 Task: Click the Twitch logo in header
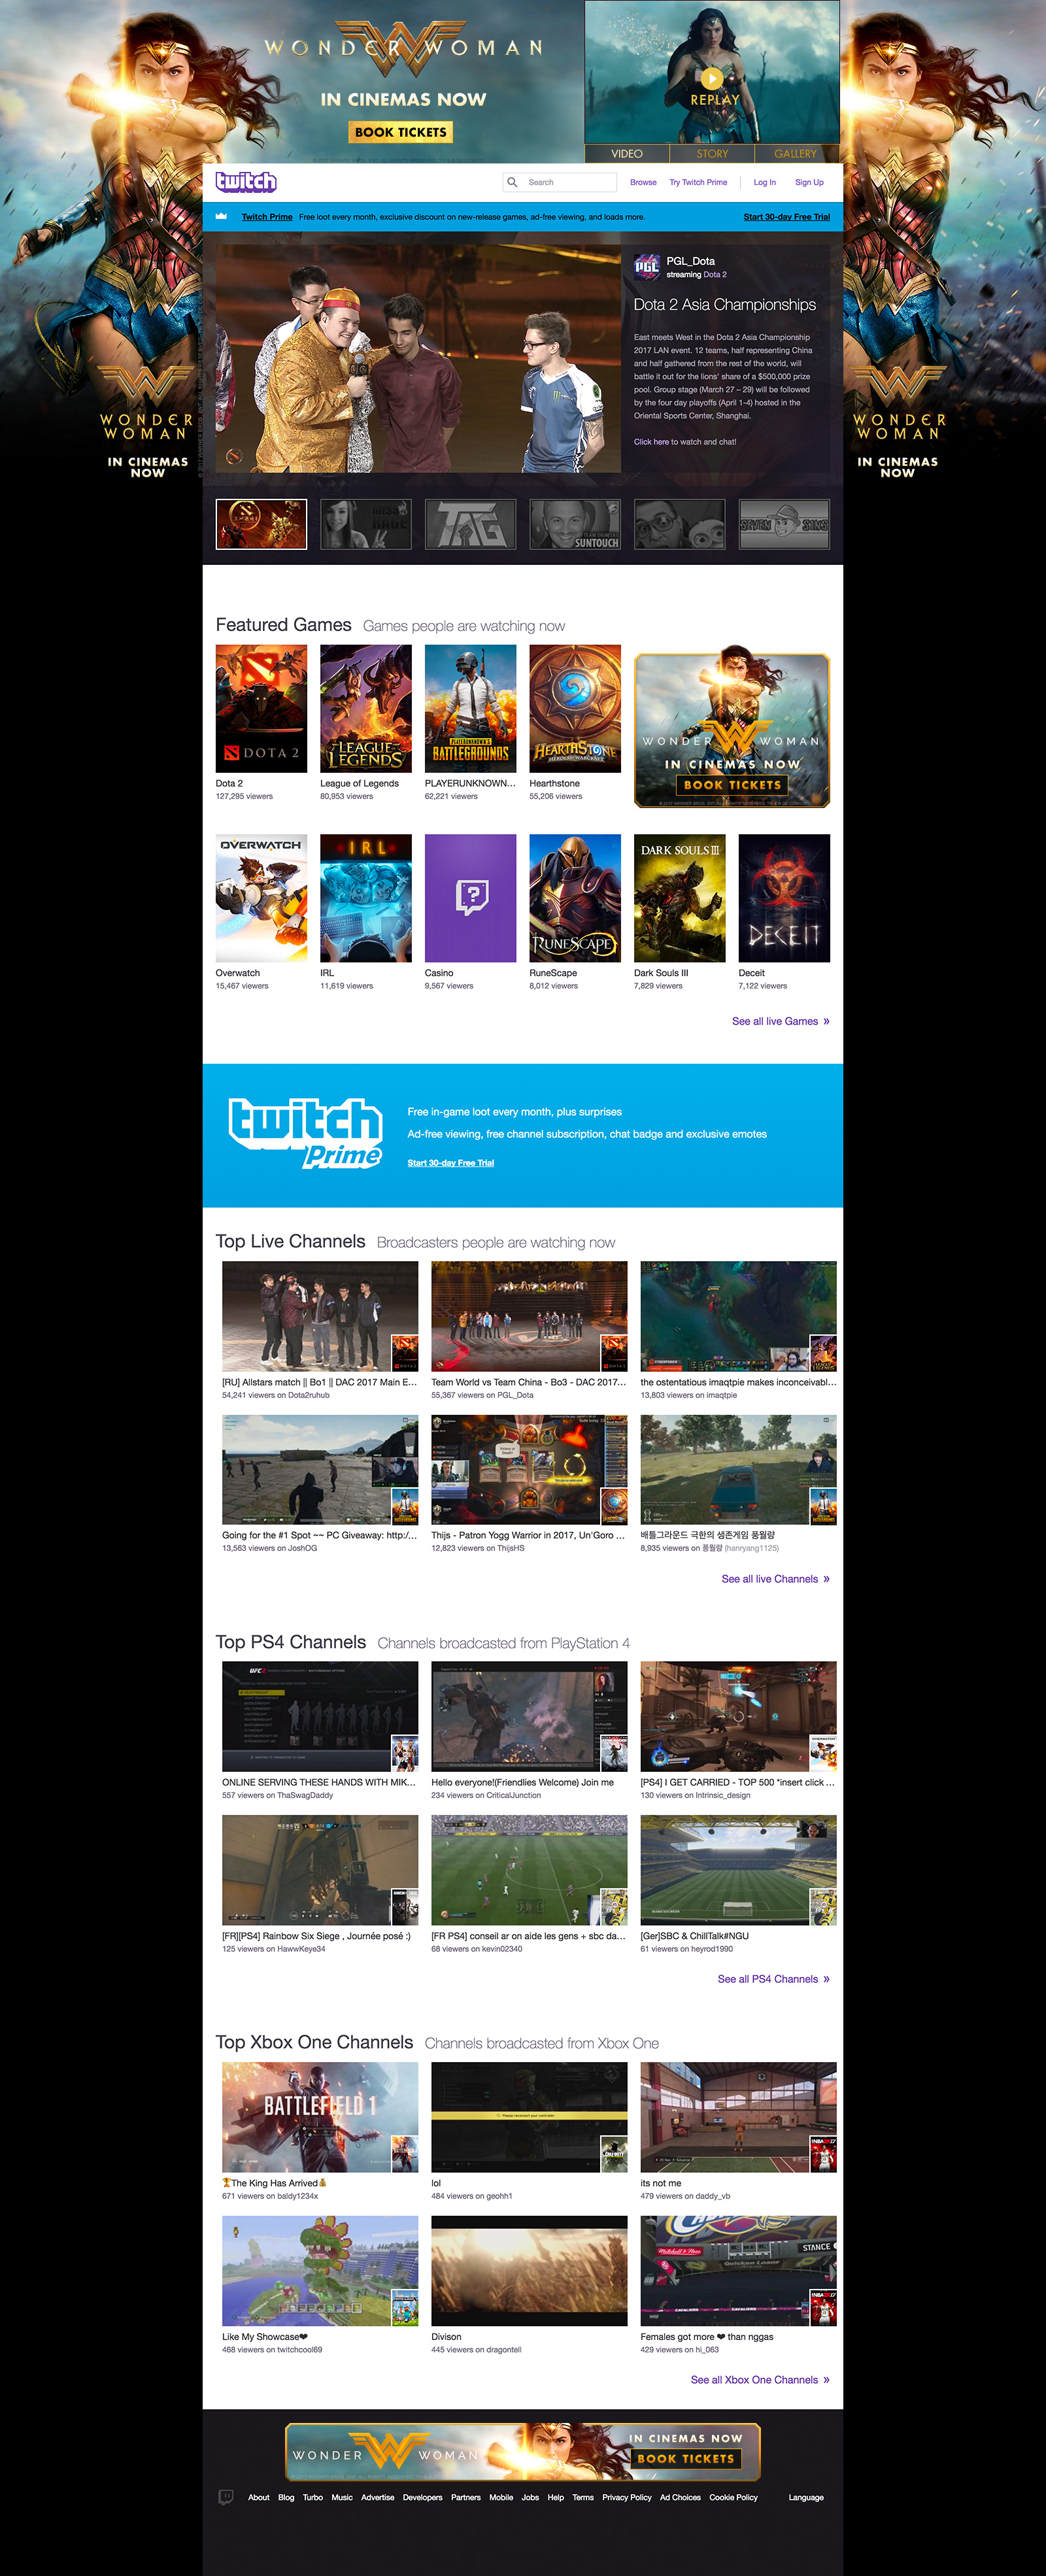pyautogui.click(x=246, y=182)
